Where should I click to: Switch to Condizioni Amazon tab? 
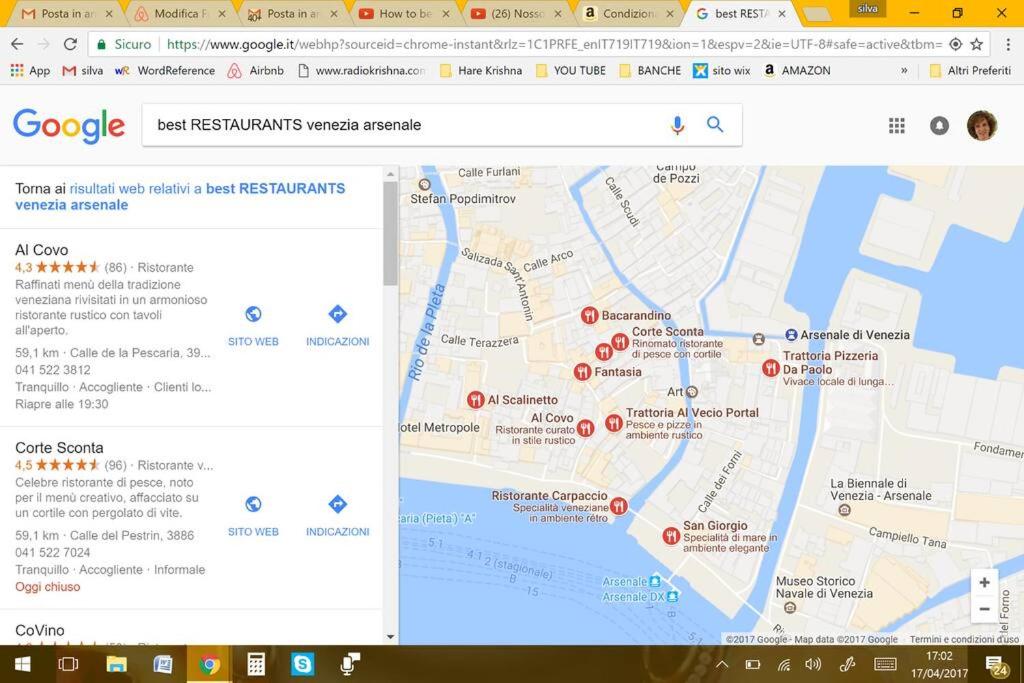pyautogui.click(x=628, y=14)
